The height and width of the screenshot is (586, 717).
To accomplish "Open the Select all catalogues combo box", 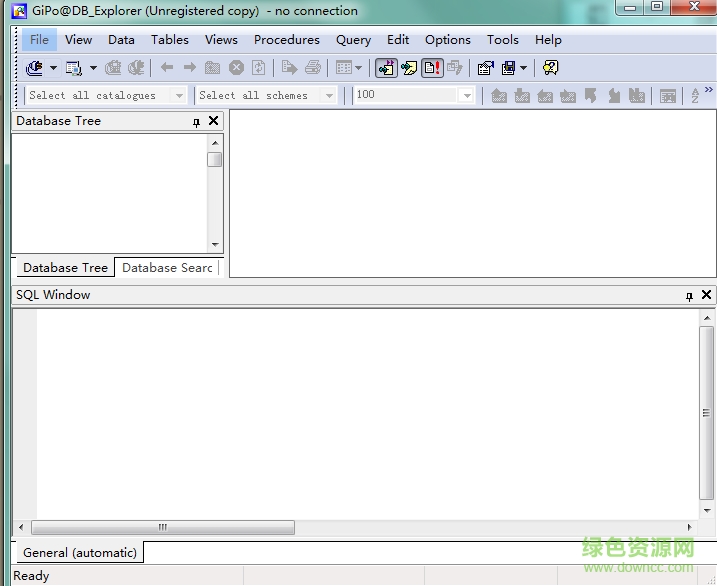I will coord(106,96).
